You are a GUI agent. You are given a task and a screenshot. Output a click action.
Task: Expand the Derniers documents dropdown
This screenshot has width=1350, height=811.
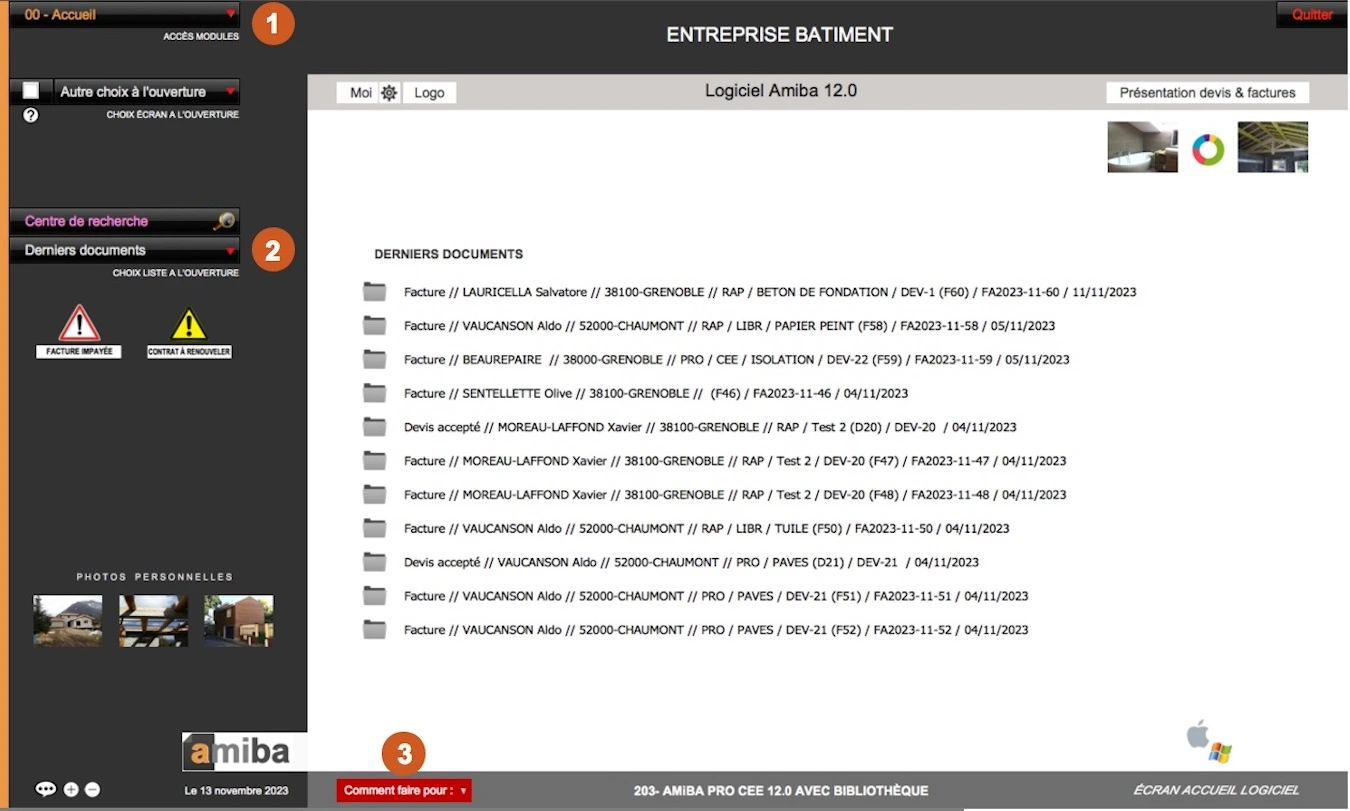click(x=124, y=251)
